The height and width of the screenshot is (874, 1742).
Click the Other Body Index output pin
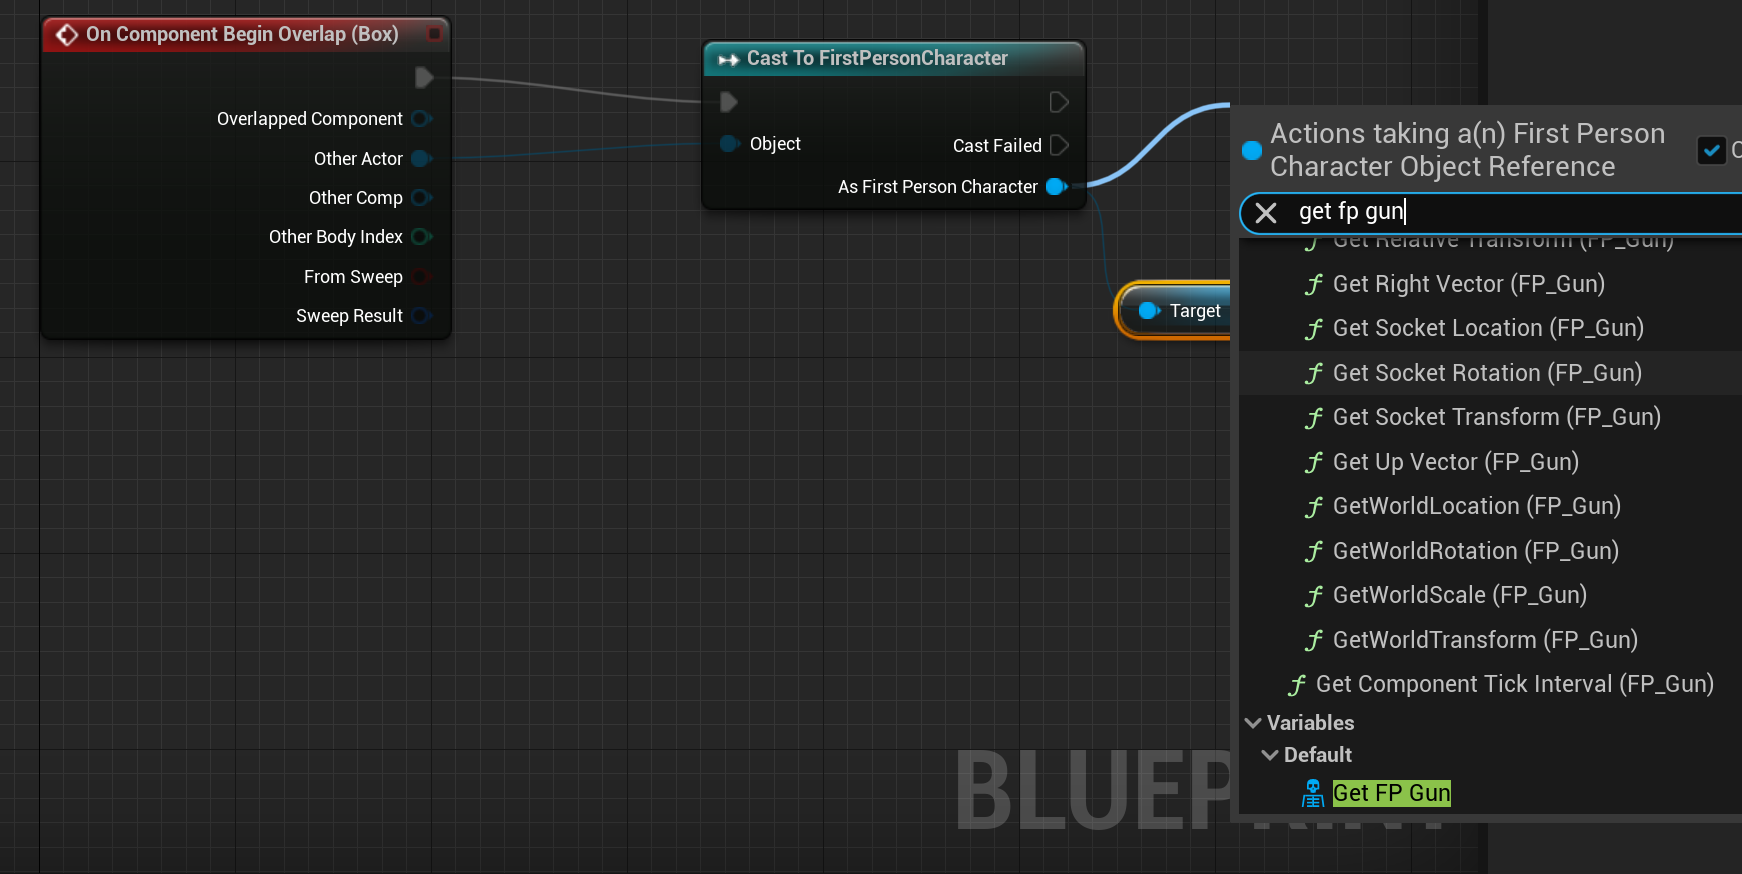[x=421, y=237]
